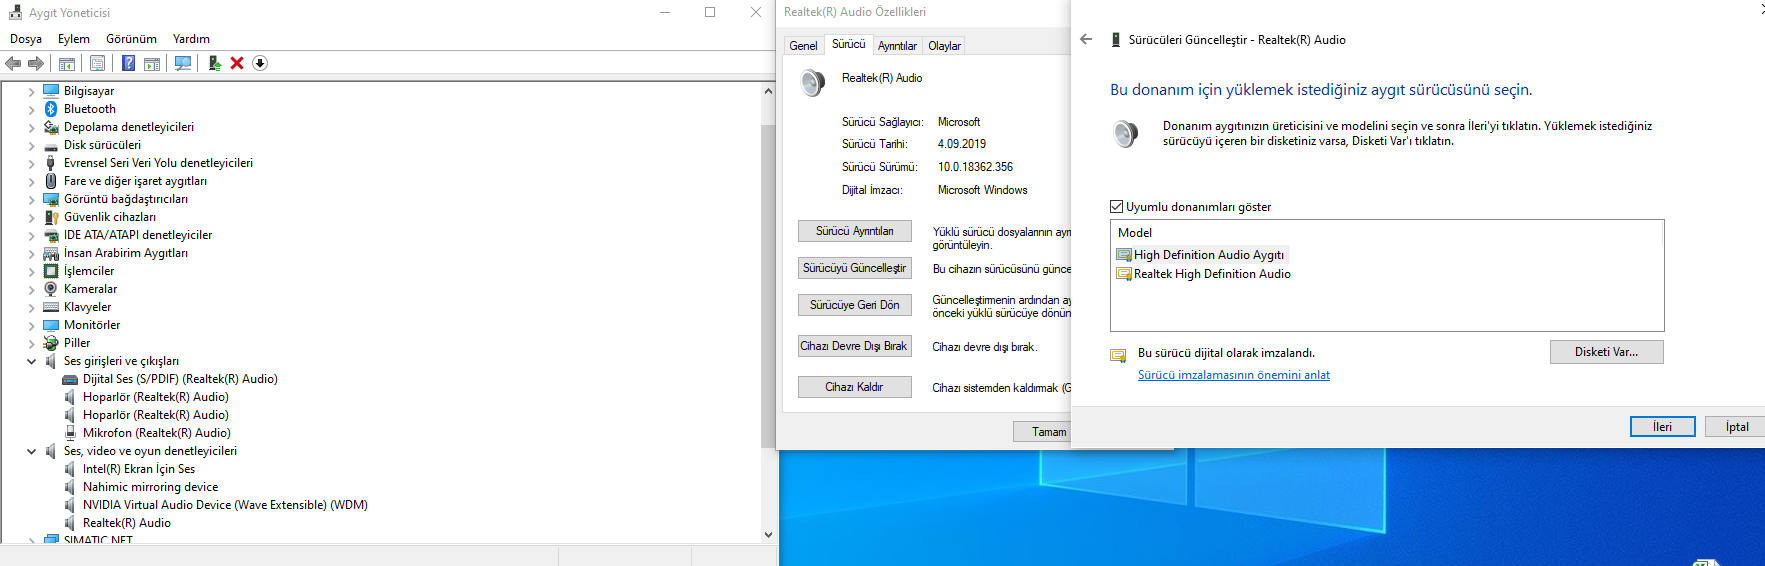The width and height of the screenshot is (1765, 566).
Task: Toggle the action pane toolbar icon
Action: [x=152, y=63]
